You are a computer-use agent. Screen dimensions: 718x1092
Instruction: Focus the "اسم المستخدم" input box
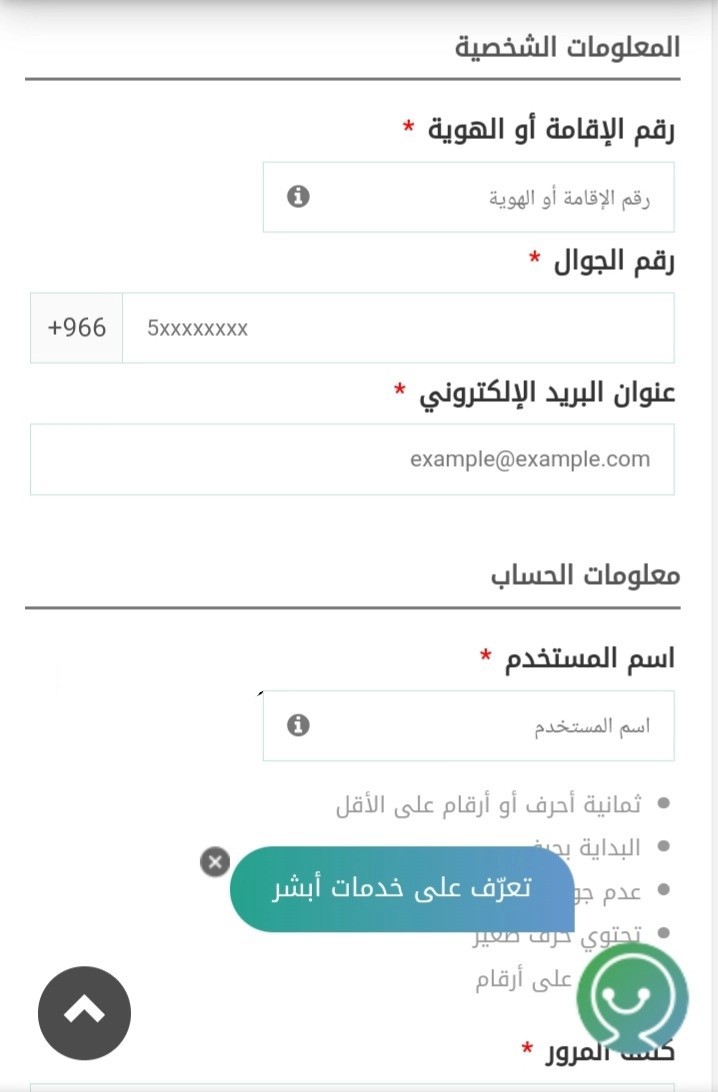pos(469,726)
